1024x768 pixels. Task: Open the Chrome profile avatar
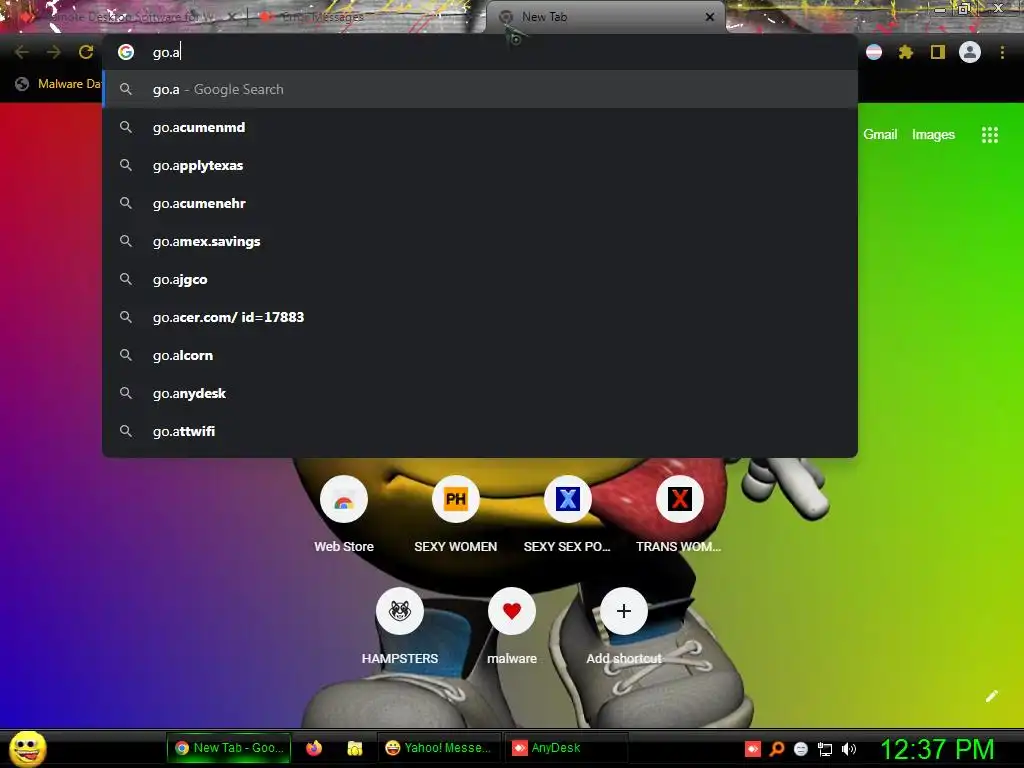[x=970, y=52]
